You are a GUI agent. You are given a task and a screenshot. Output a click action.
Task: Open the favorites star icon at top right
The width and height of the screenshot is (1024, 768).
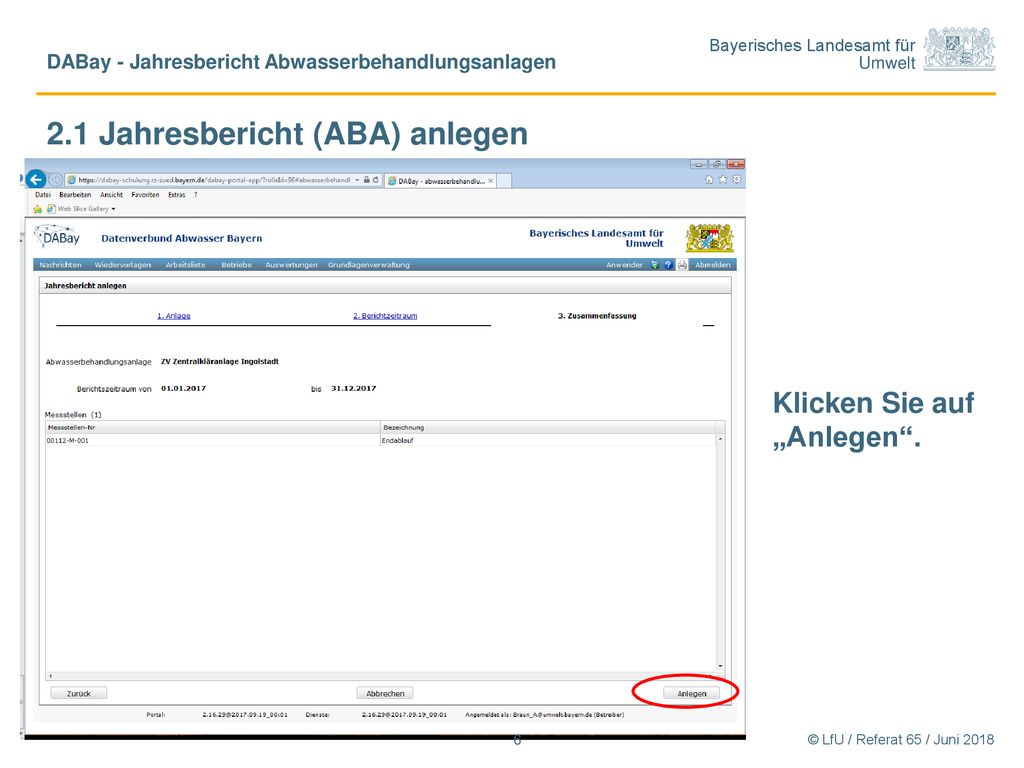[723, 180]
